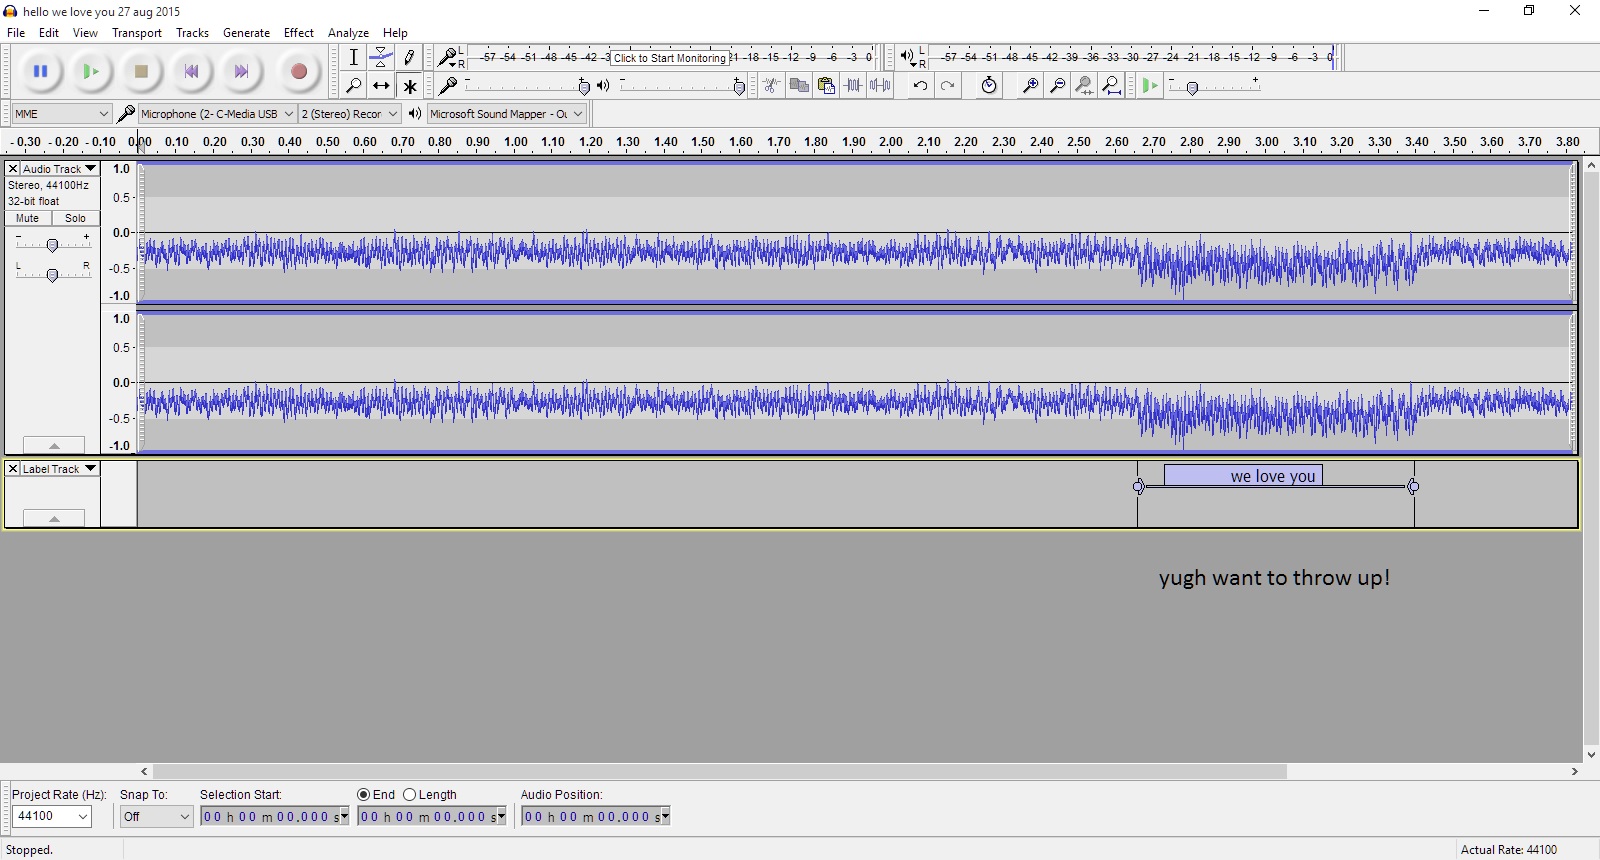The height and width of the screenshot is (860, 1600).
Task: Mute the Audio Track
Action: (28, 218)
